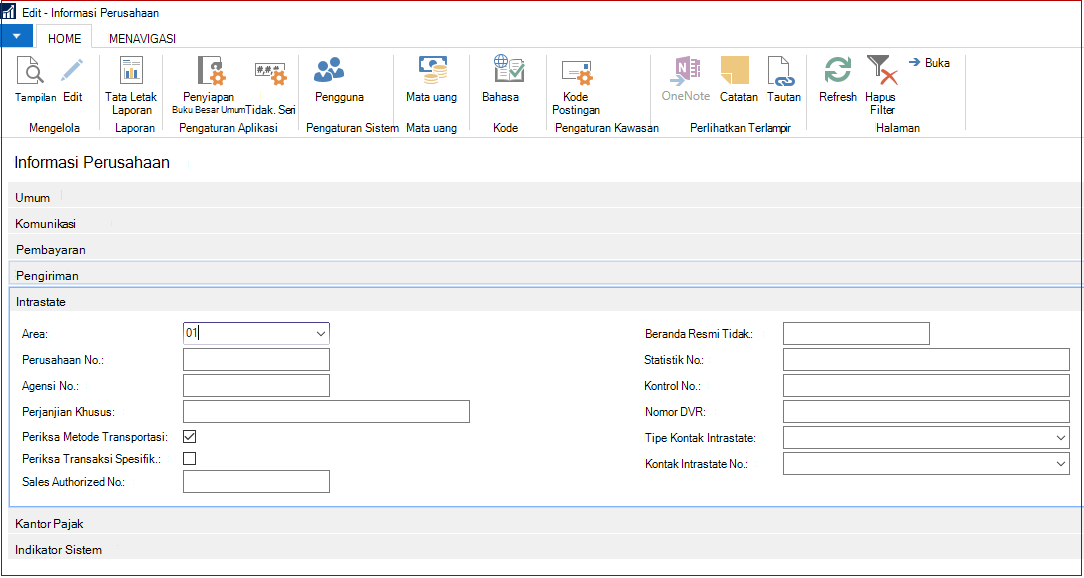
Task: Switch to the MENAVIGASI ribbon tab
Action: (x=142, y=39)
